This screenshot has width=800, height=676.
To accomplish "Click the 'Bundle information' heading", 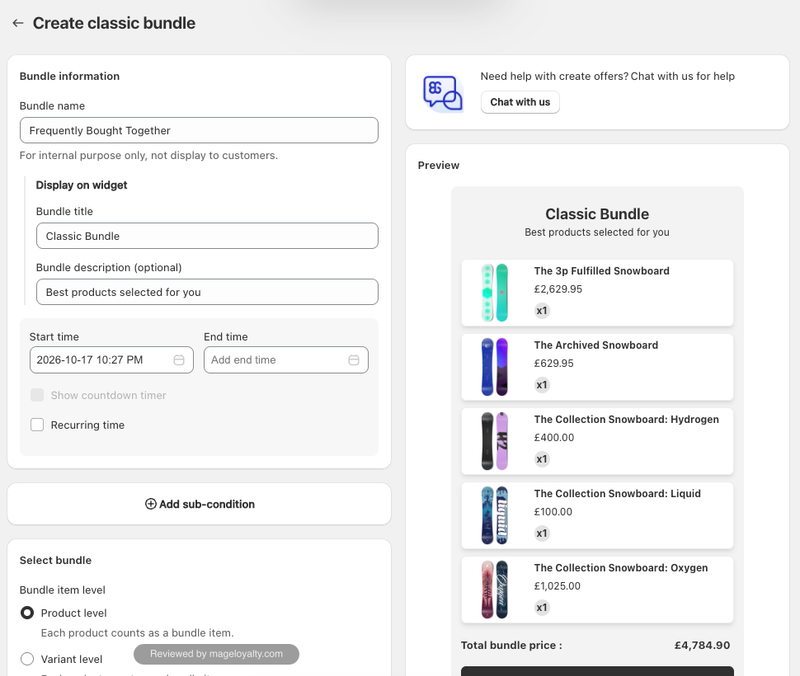I will pos(70,76).
